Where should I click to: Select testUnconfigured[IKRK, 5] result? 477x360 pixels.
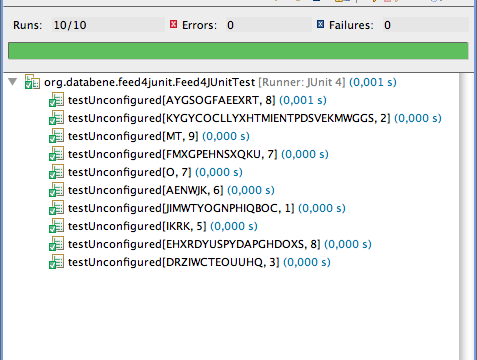(x=163, y=226)
